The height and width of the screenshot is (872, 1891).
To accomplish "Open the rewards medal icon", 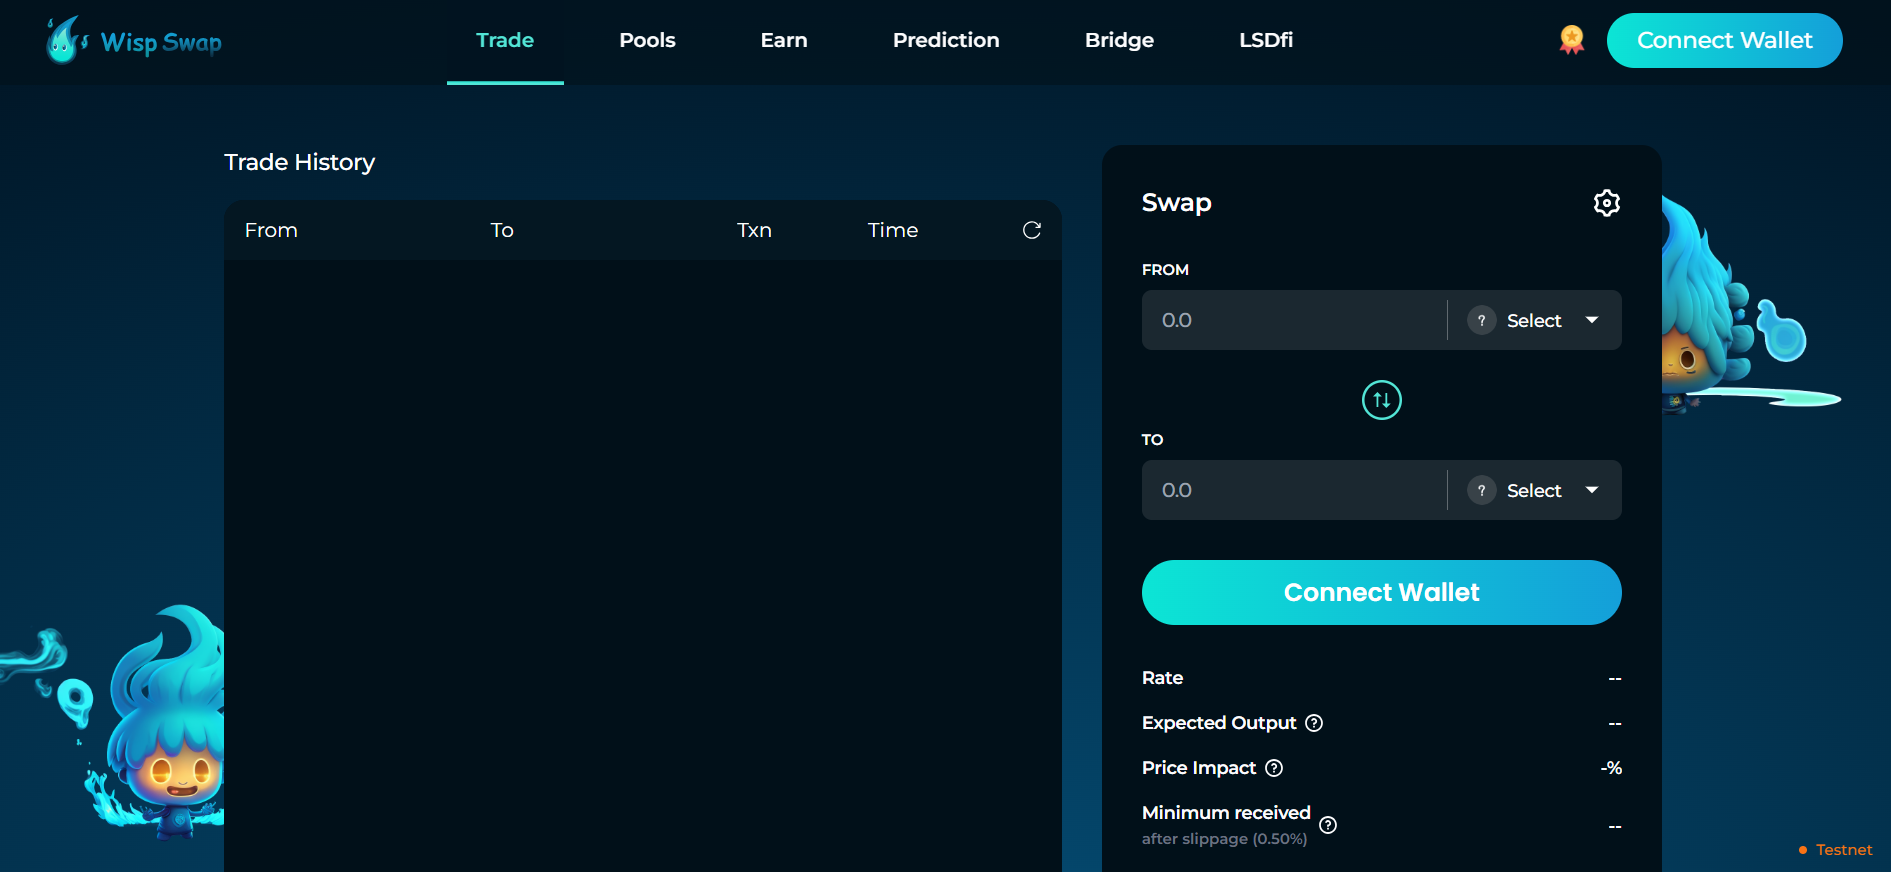I will tap(1572, 40).
